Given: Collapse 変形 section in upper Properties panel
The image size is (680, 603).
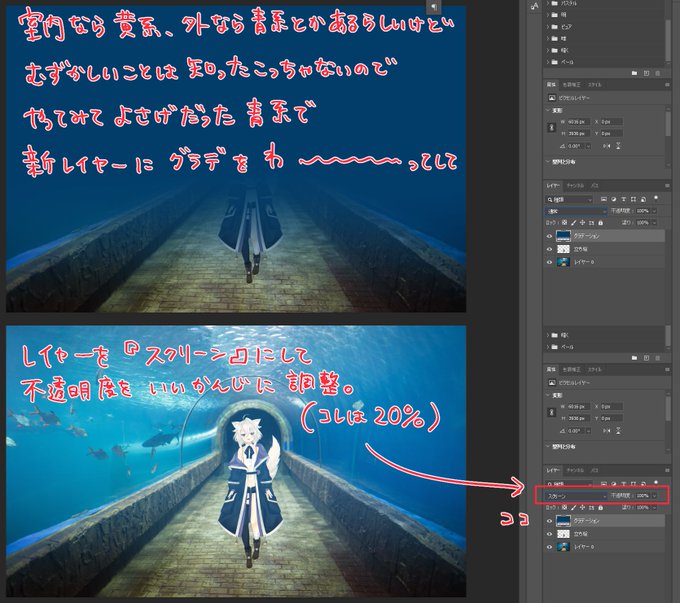Looking at the screenshot, I should point(548,111).
